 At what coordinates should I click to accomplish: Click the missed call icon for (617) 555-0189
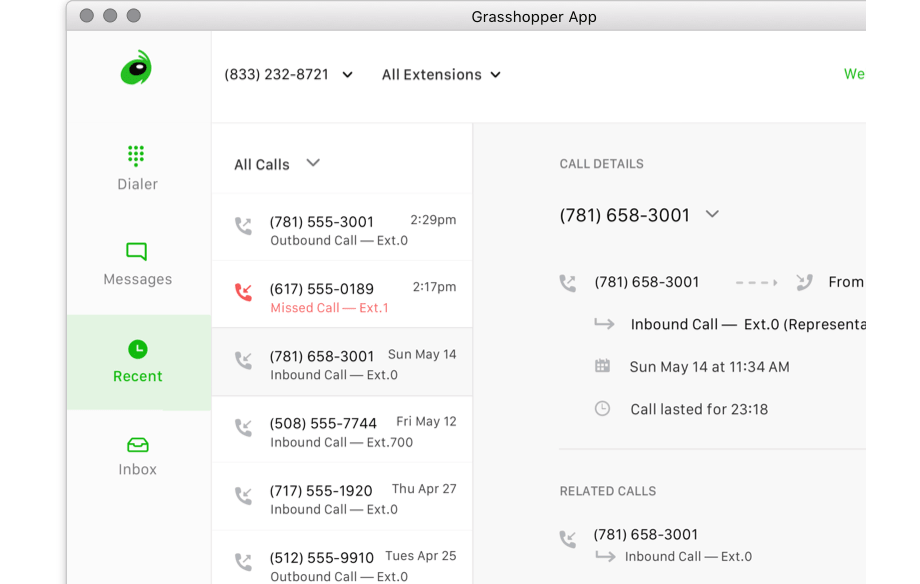(243, 293)
